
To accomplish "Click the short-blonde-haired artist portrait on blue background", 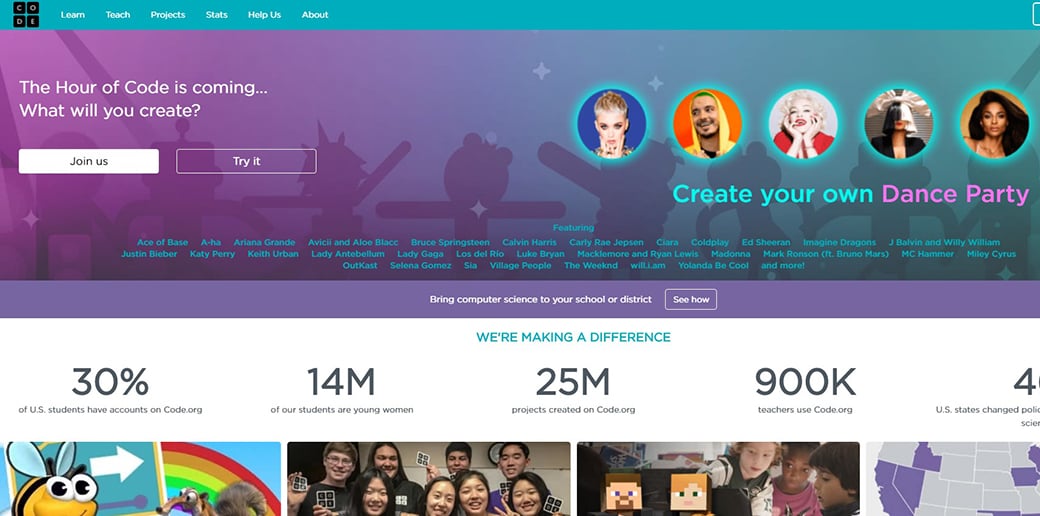I will click(x=612, y=124).
